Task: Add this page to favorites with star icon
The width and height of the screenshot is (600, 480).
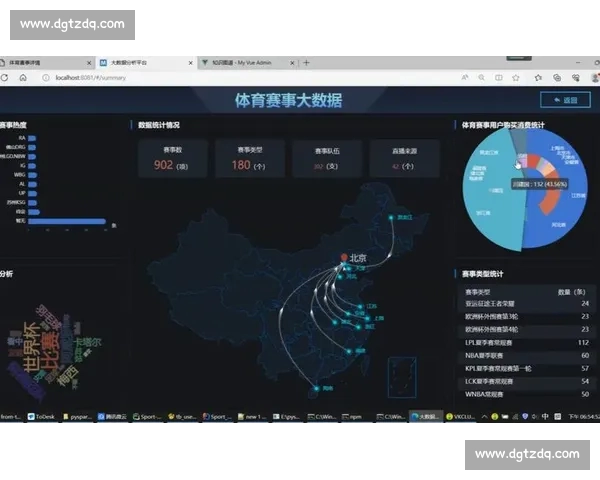Action: 516,78
